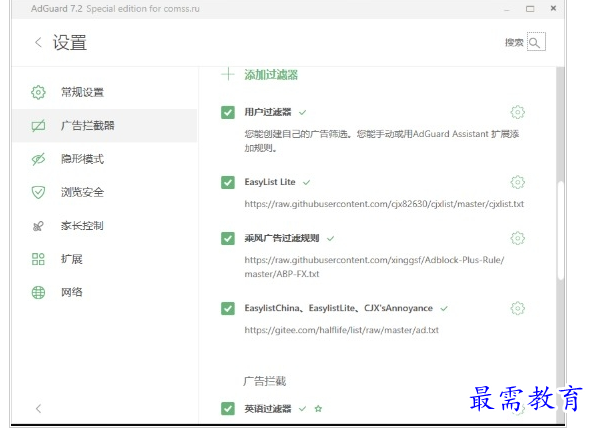Click the EasylistChina、EasylistLite、CJX'sAnnoyance title
Screen dimensions: 591x430
click(338, 308)
